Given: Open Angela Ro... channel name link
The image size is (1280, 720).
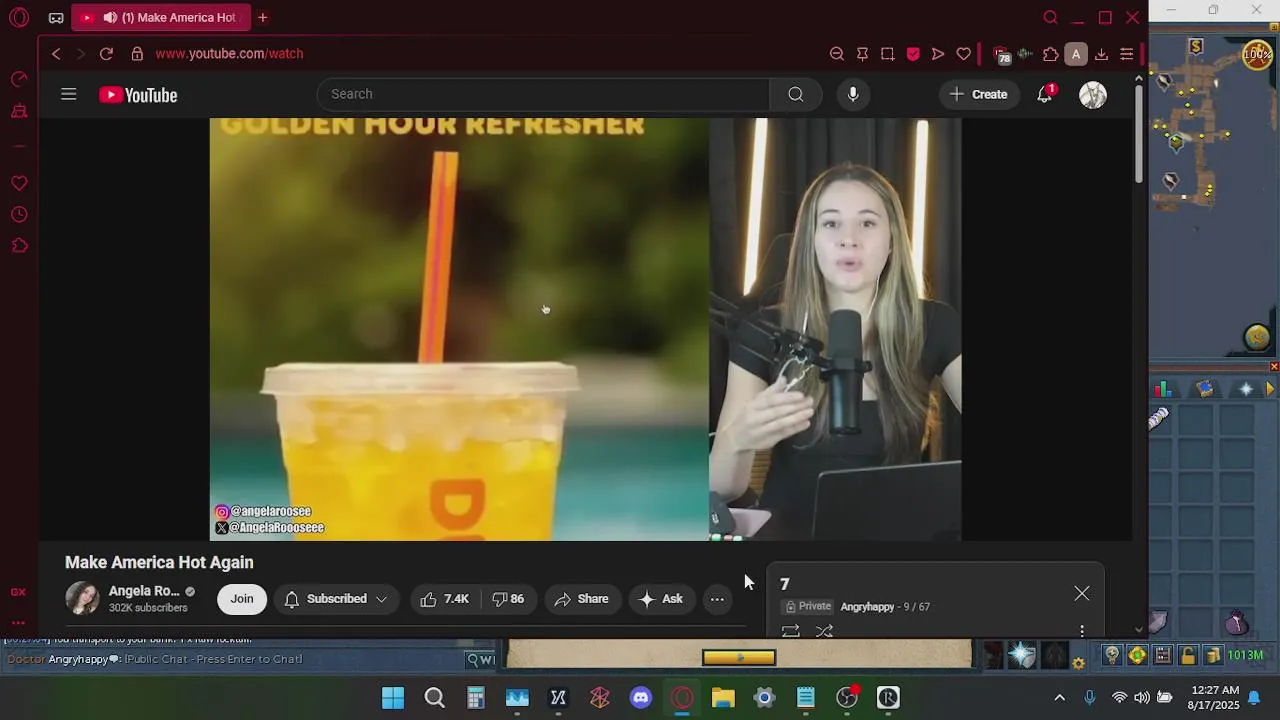Looking at the screenshot, I should pos(144,591).
